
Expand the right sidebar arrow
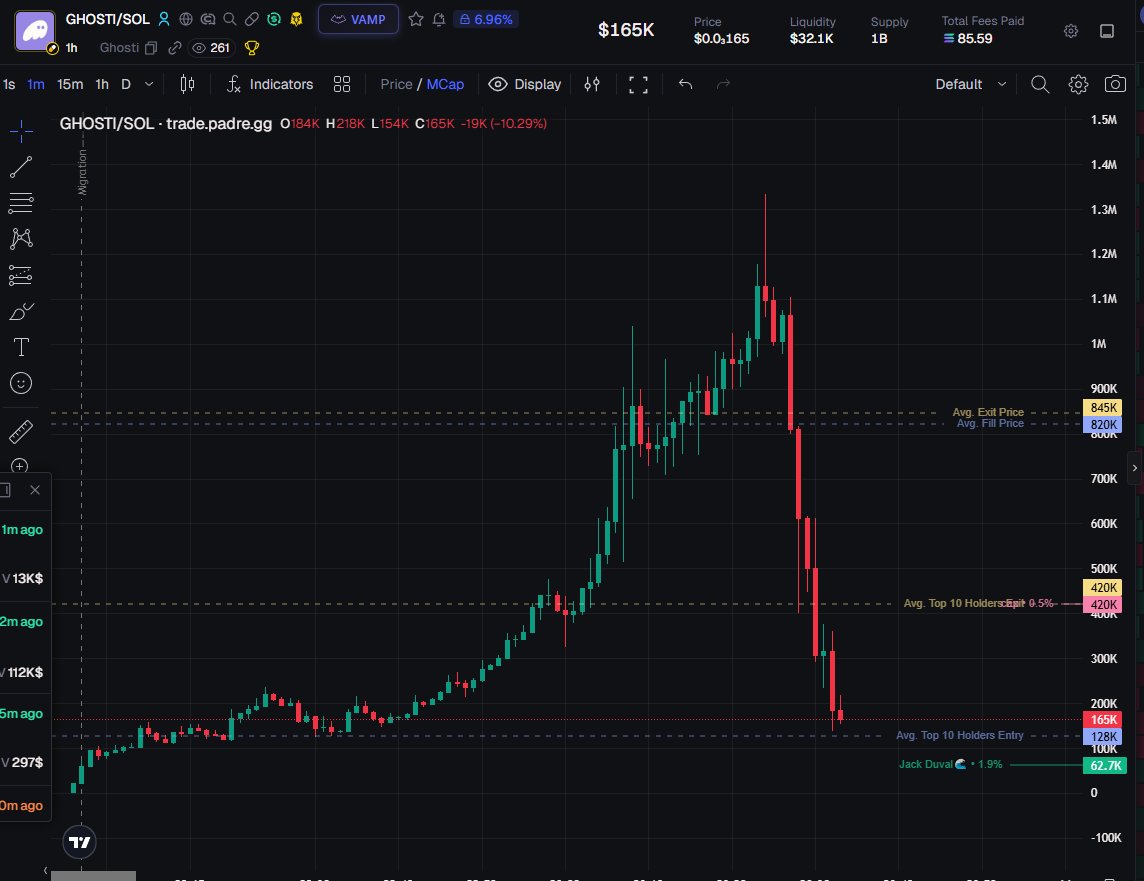coord(1135,468)
